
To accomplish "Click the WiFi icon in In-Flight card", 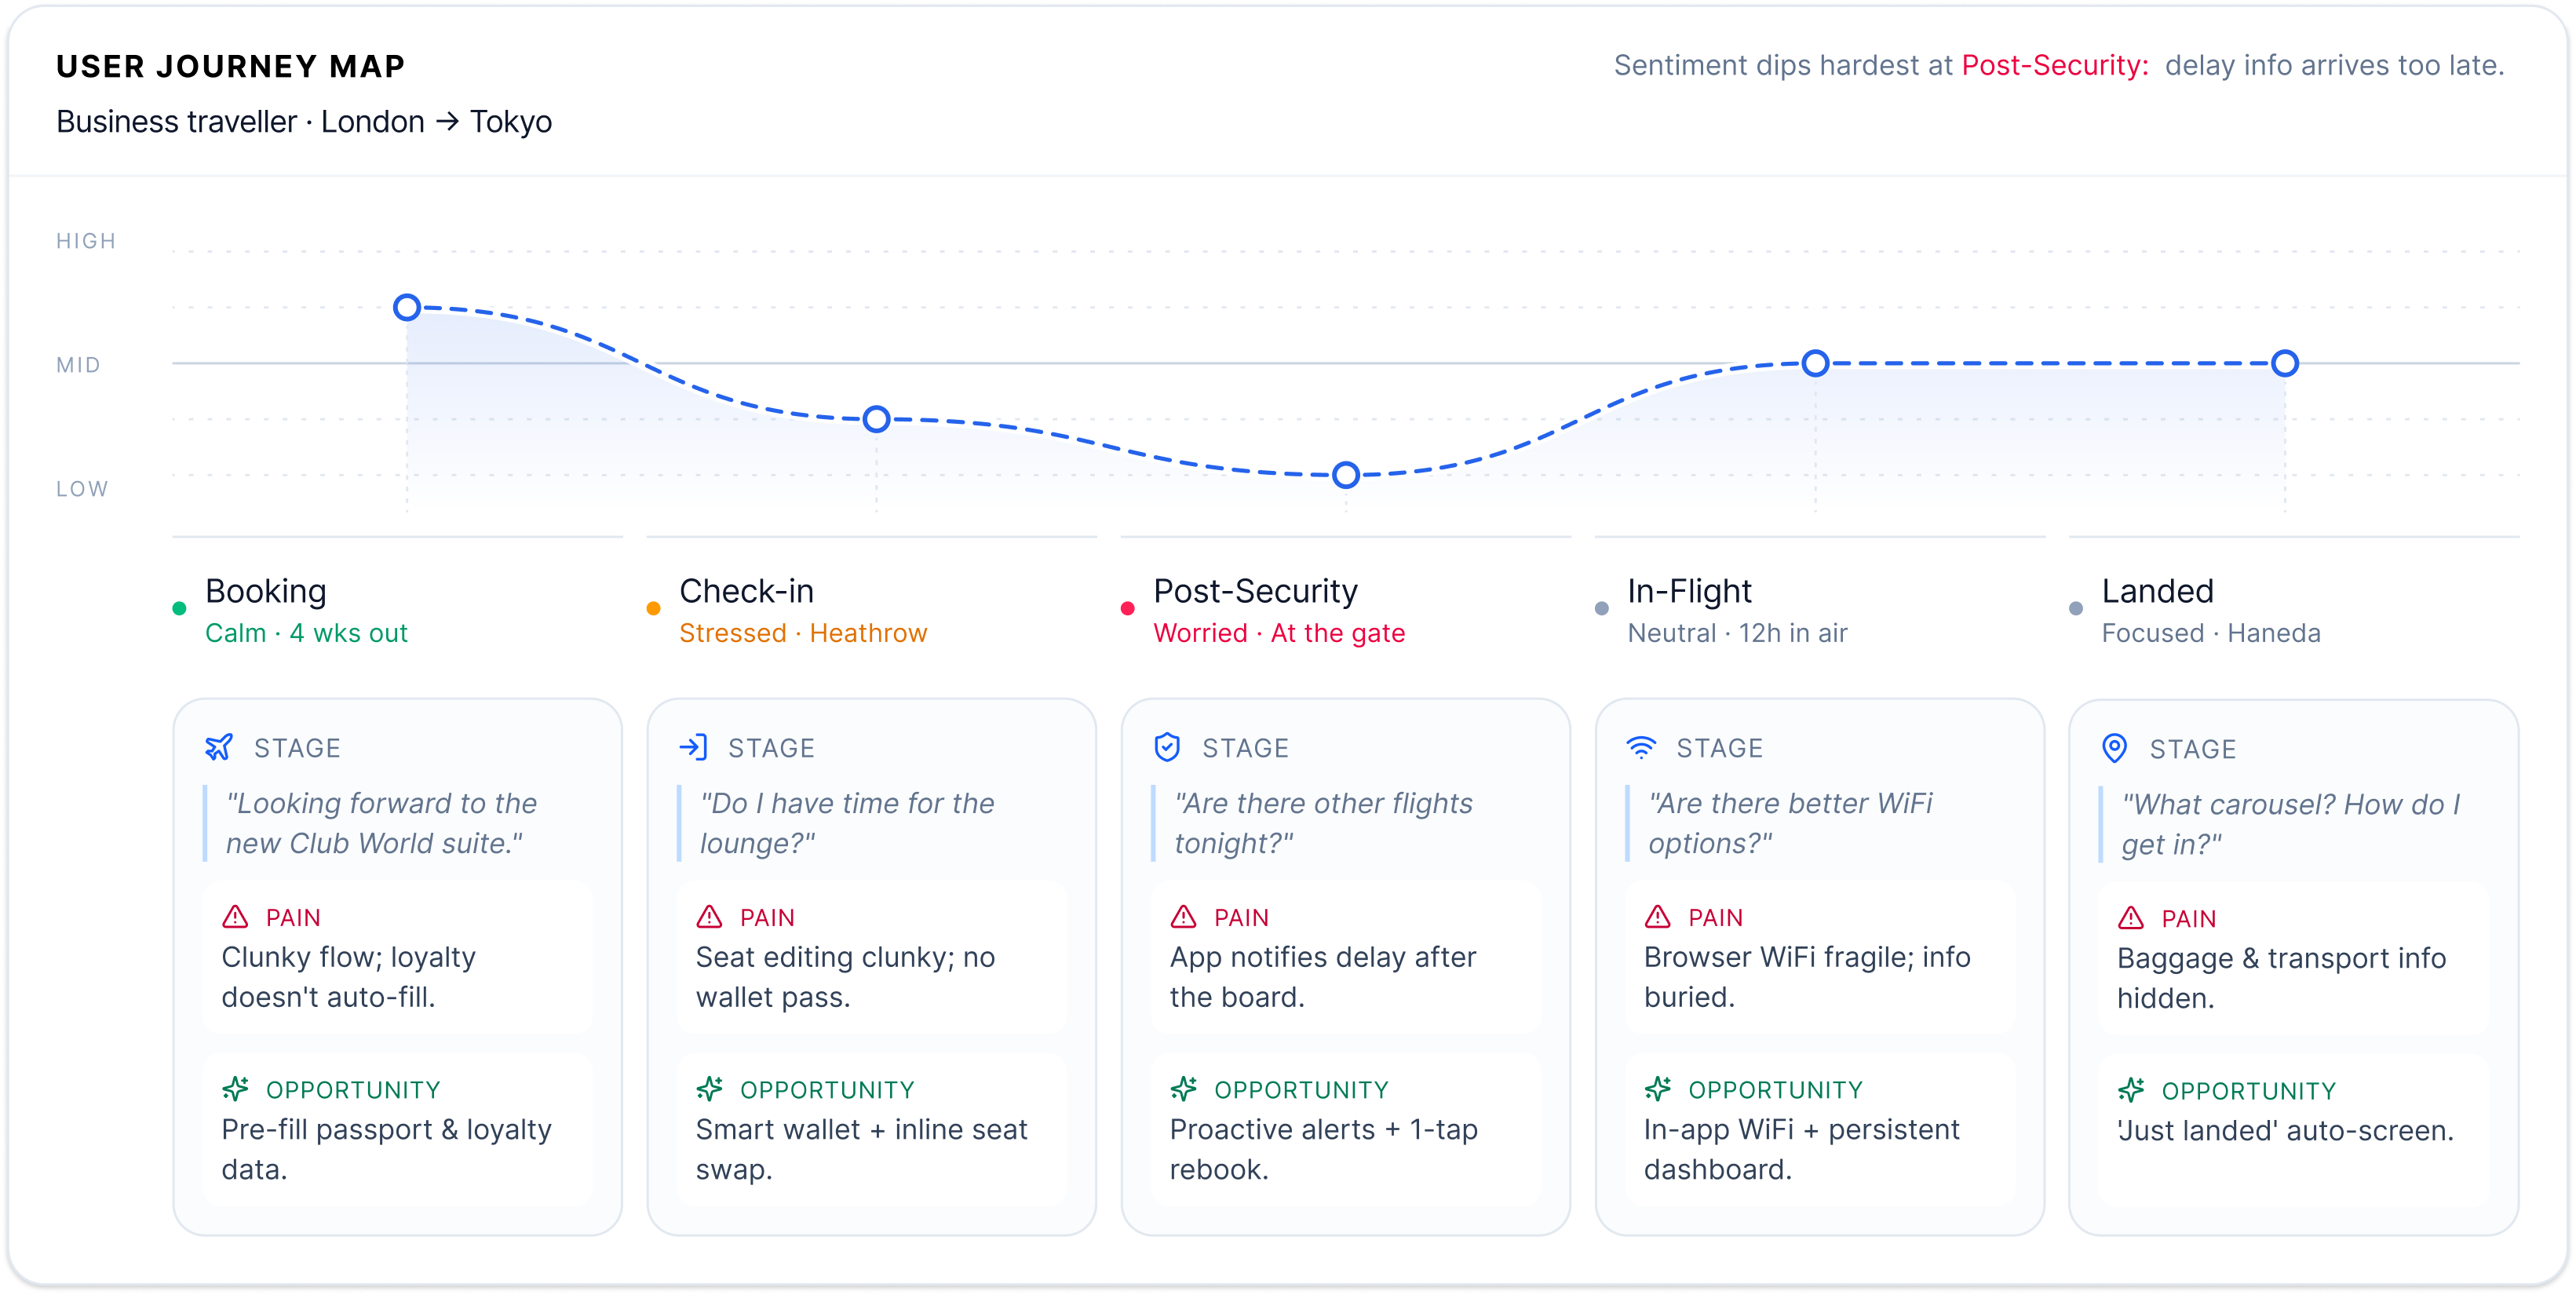I will [1641, 747].
